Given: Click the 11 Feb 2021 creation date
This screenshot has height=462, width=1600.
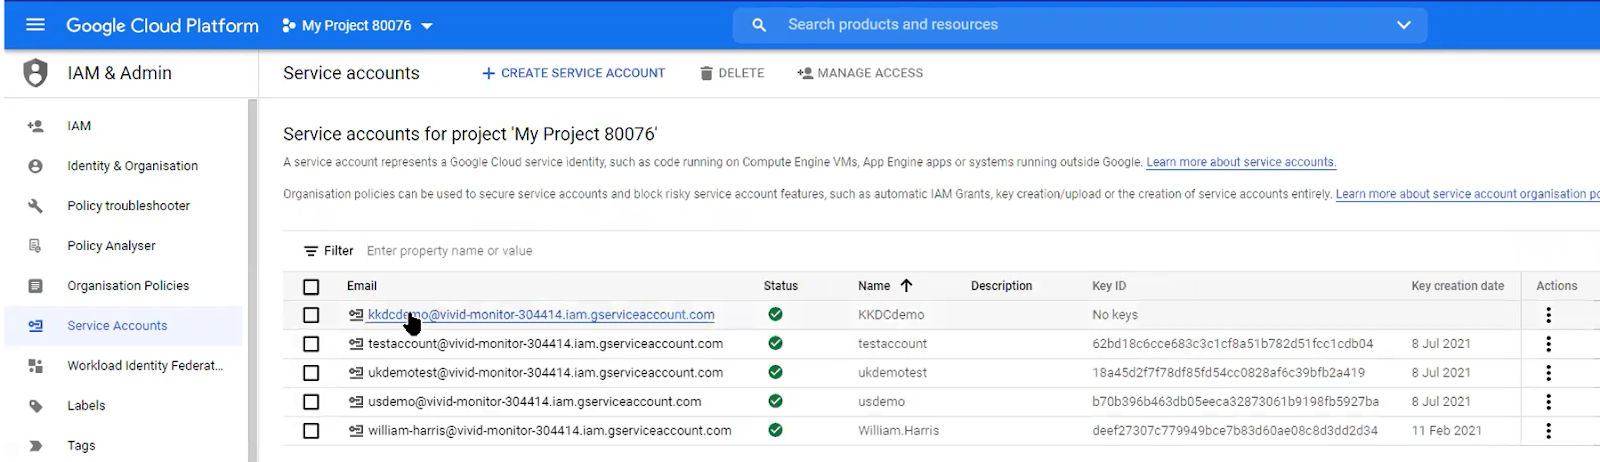Looking at the screenshot, I should click(x=1446, y=430).
